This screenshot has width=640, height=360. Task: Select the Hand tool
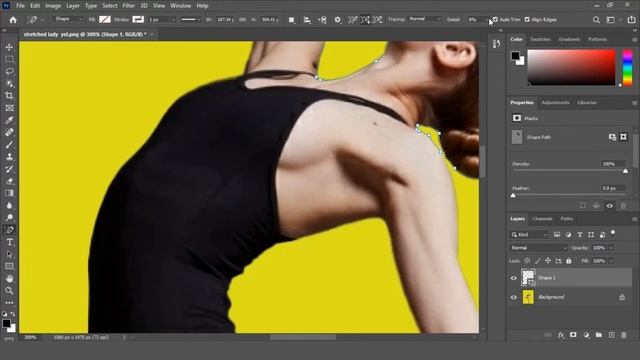(9, 279)
